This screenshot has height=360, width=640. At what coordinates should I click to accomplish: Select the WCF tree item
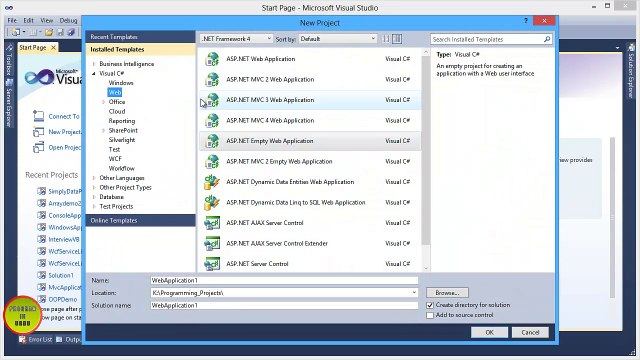pyautogui.click(x=115, y=159)
